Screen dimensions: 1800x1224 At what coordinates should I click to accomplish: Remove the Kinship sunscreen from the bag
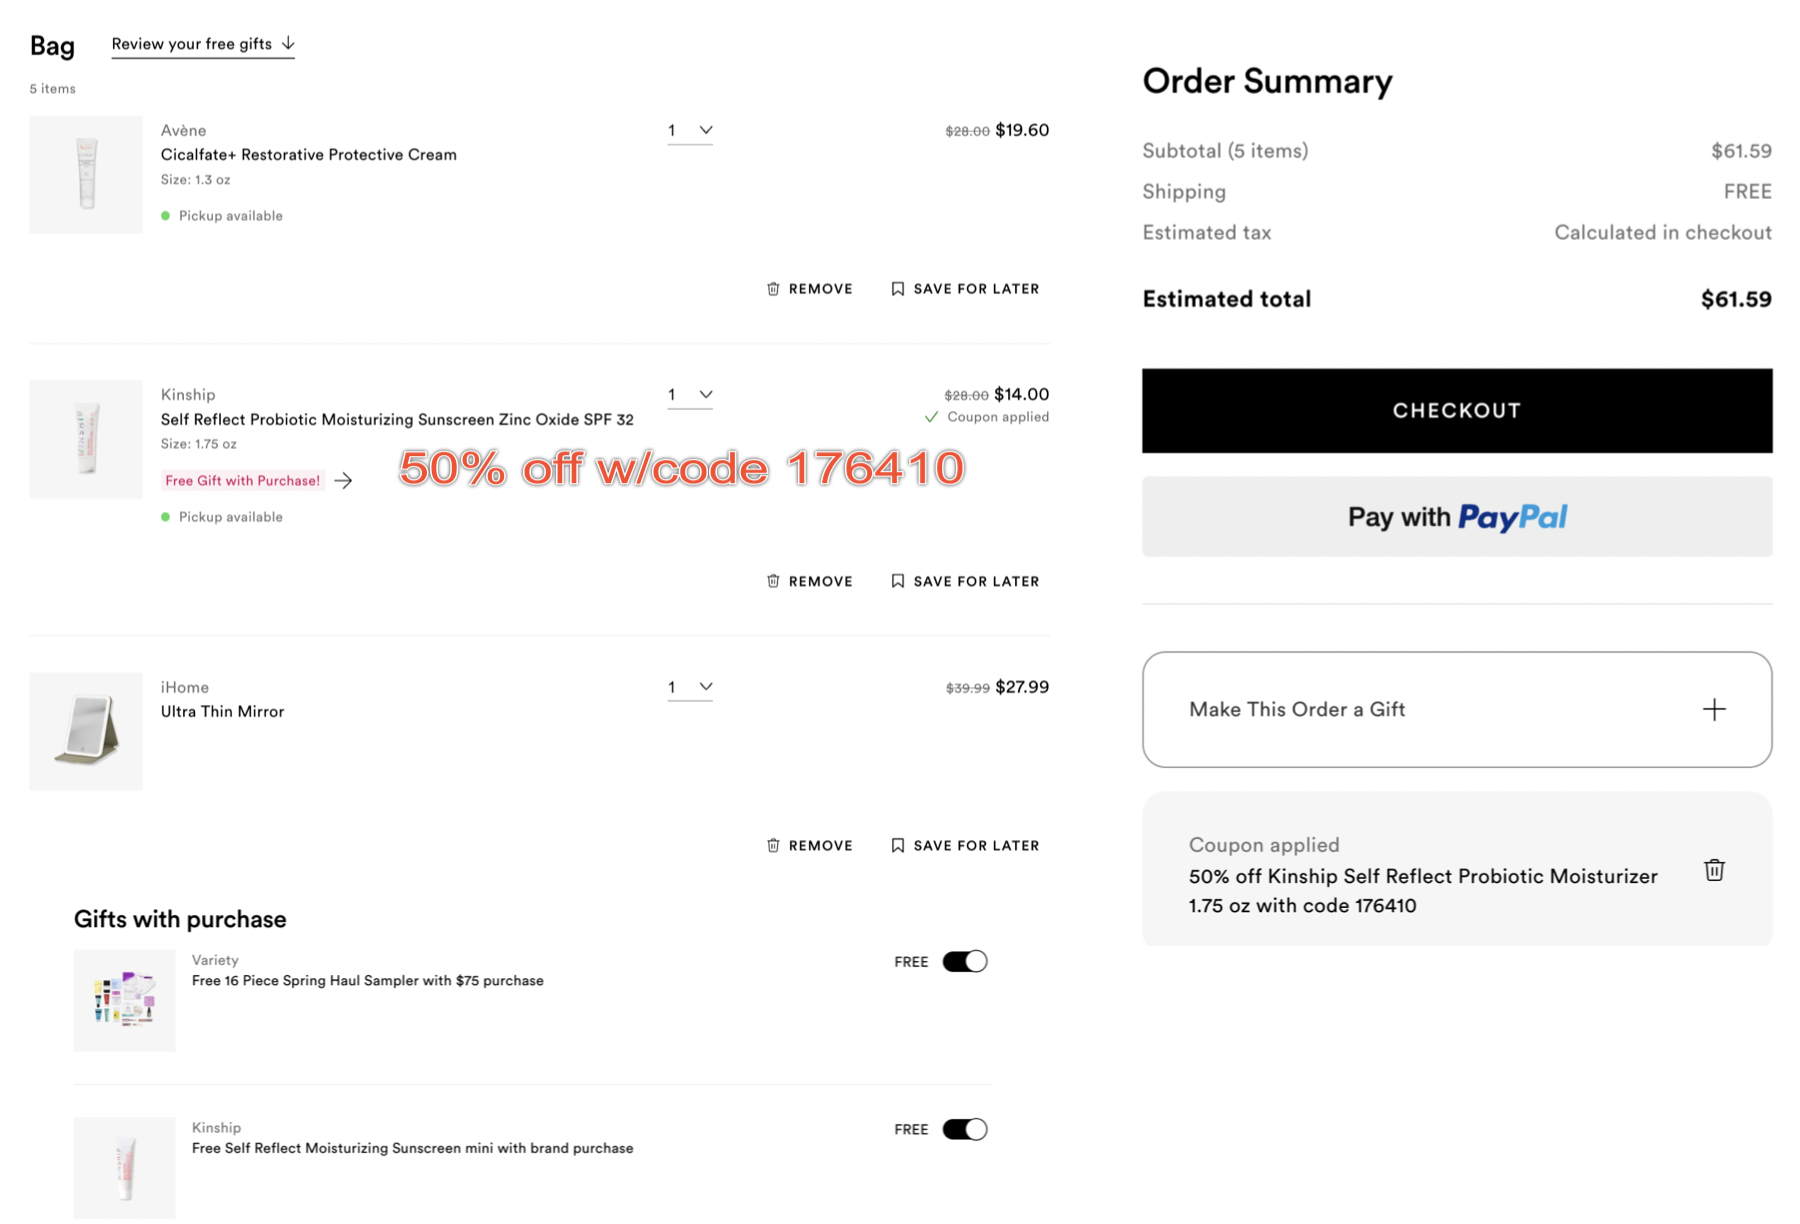809,581
